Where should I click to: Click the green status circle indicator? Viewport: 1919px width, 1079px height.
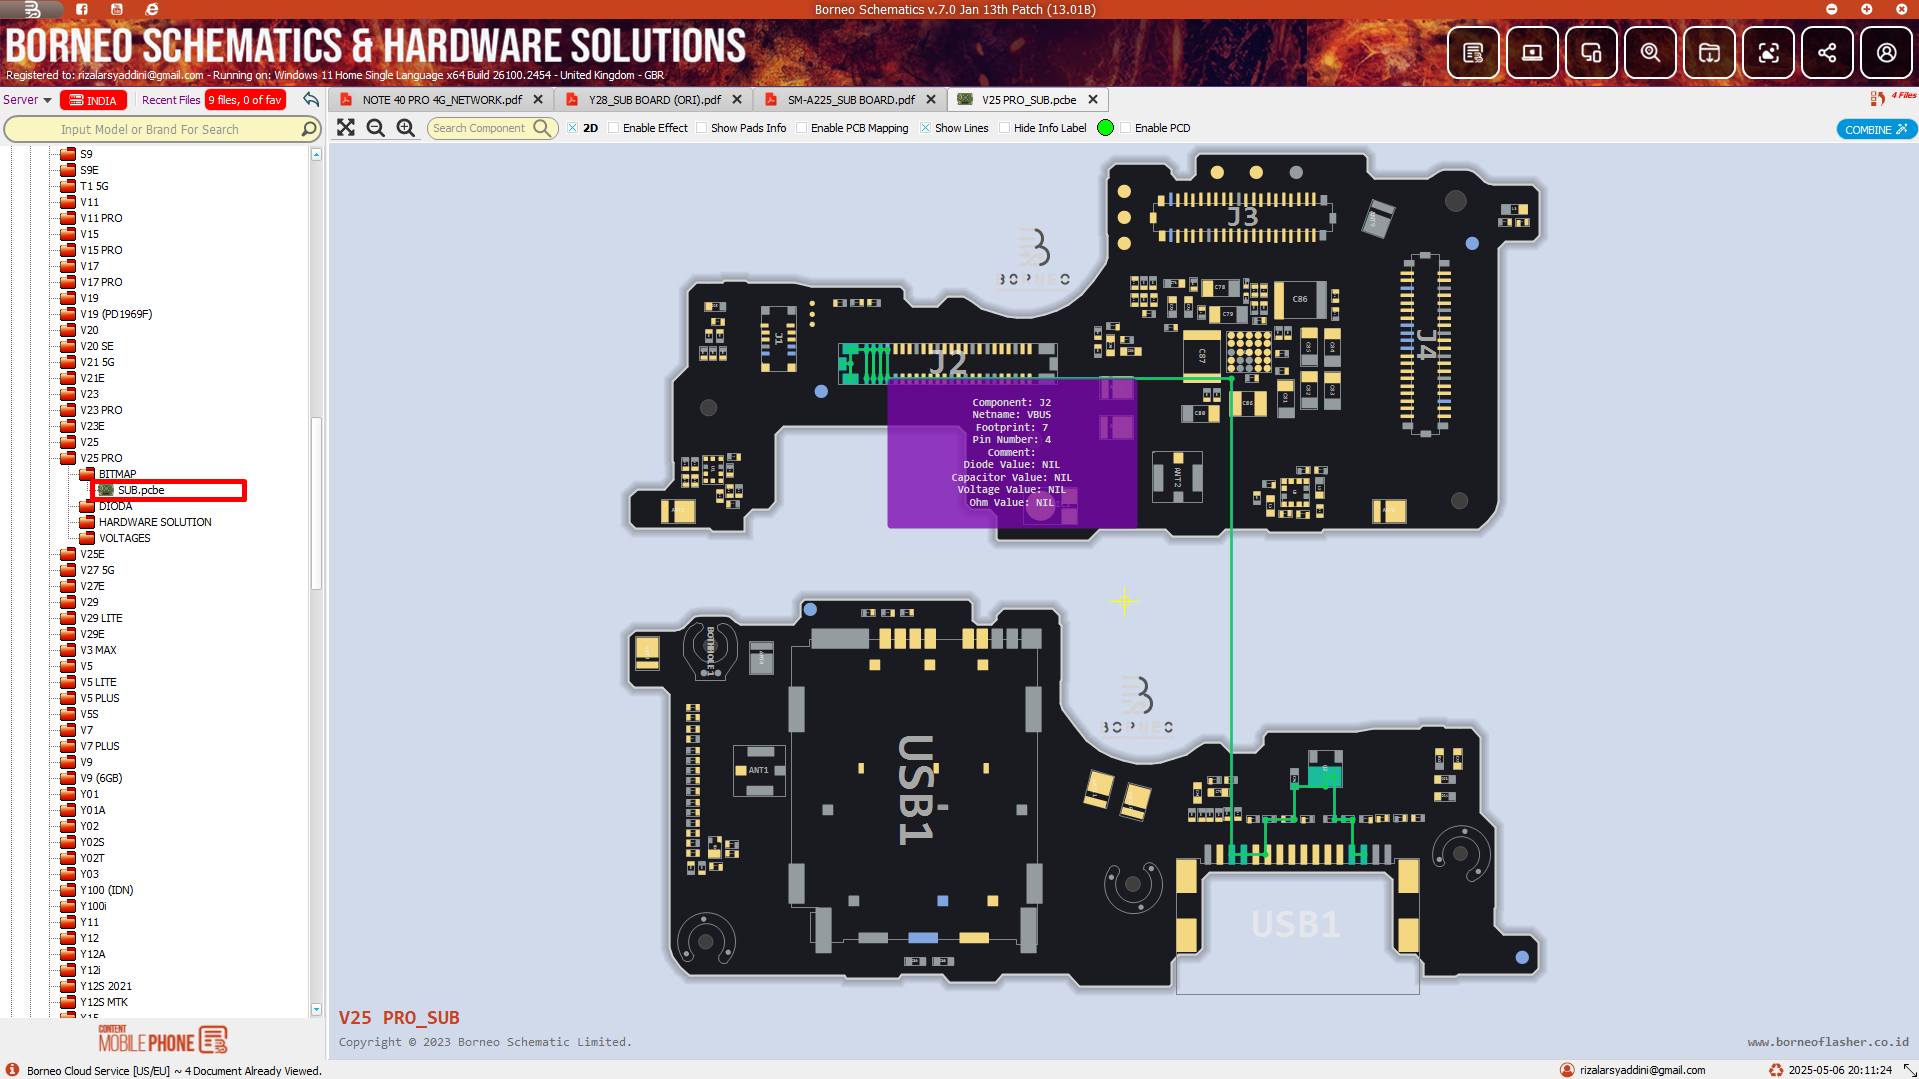(1105, 128)
